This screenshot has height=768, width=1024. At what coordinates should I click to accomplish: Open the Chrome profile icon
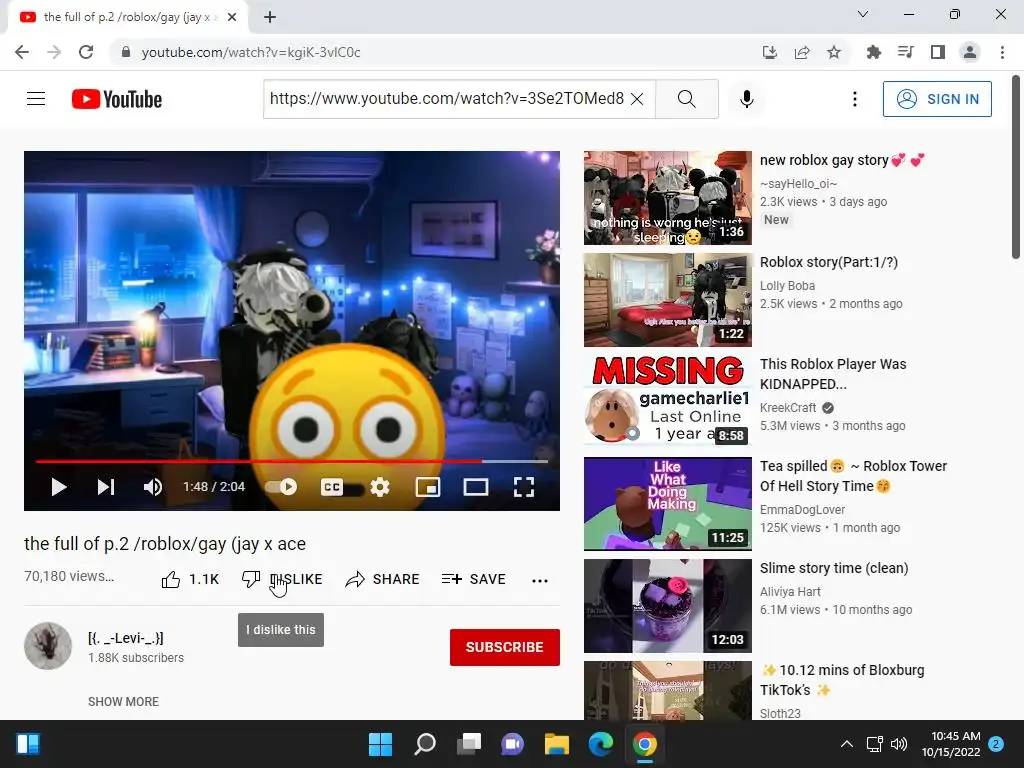pos(970,52)
